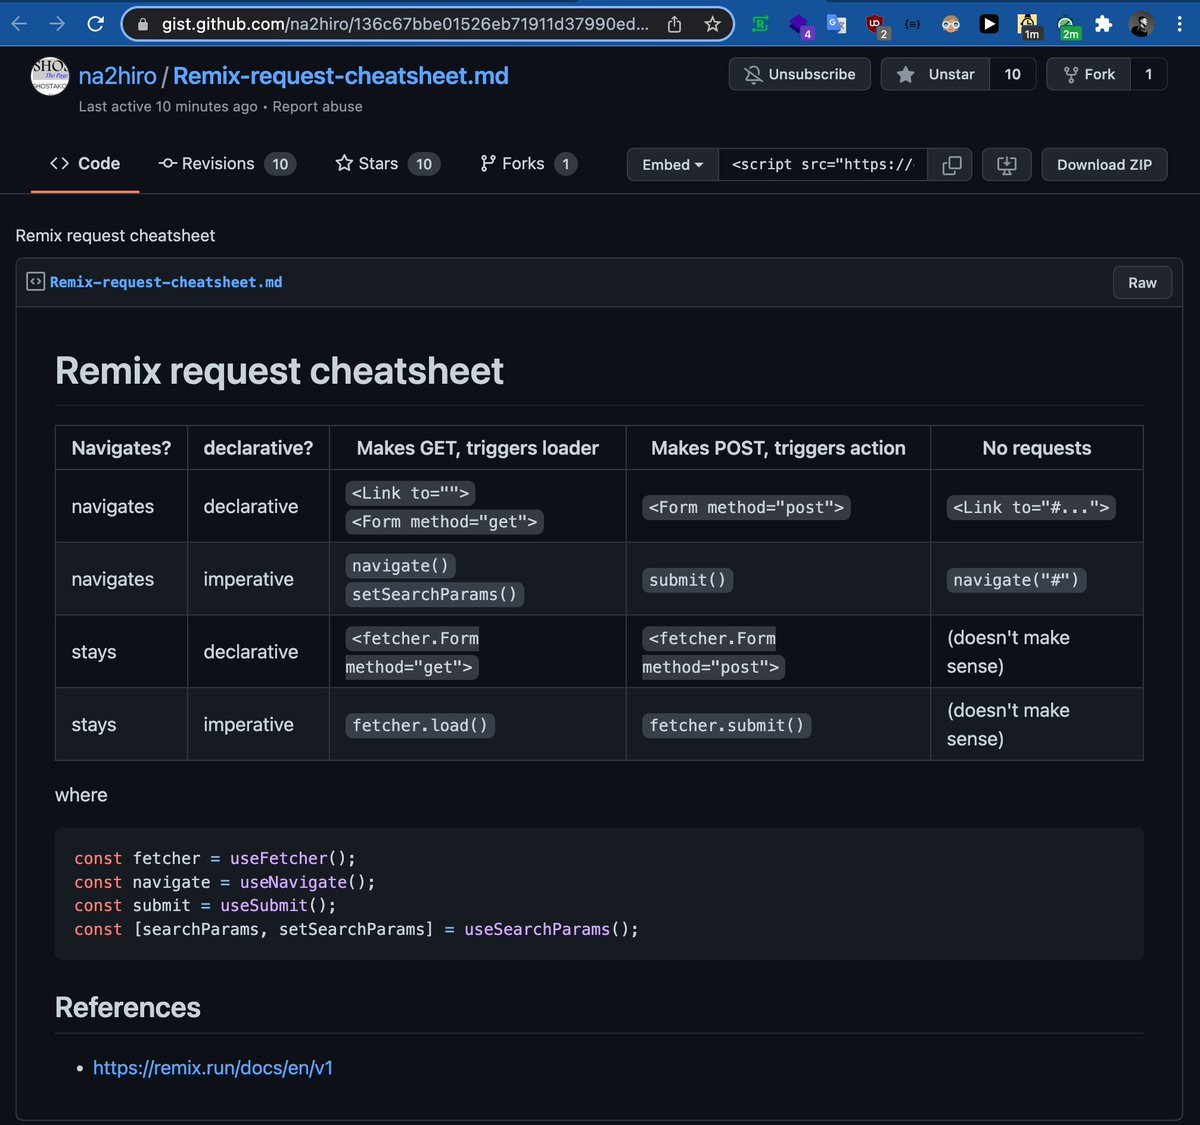Click the <Link to="#..."> code snippet
Viewport: 1200px width, 1125px height.
(x=1031, y=508)
